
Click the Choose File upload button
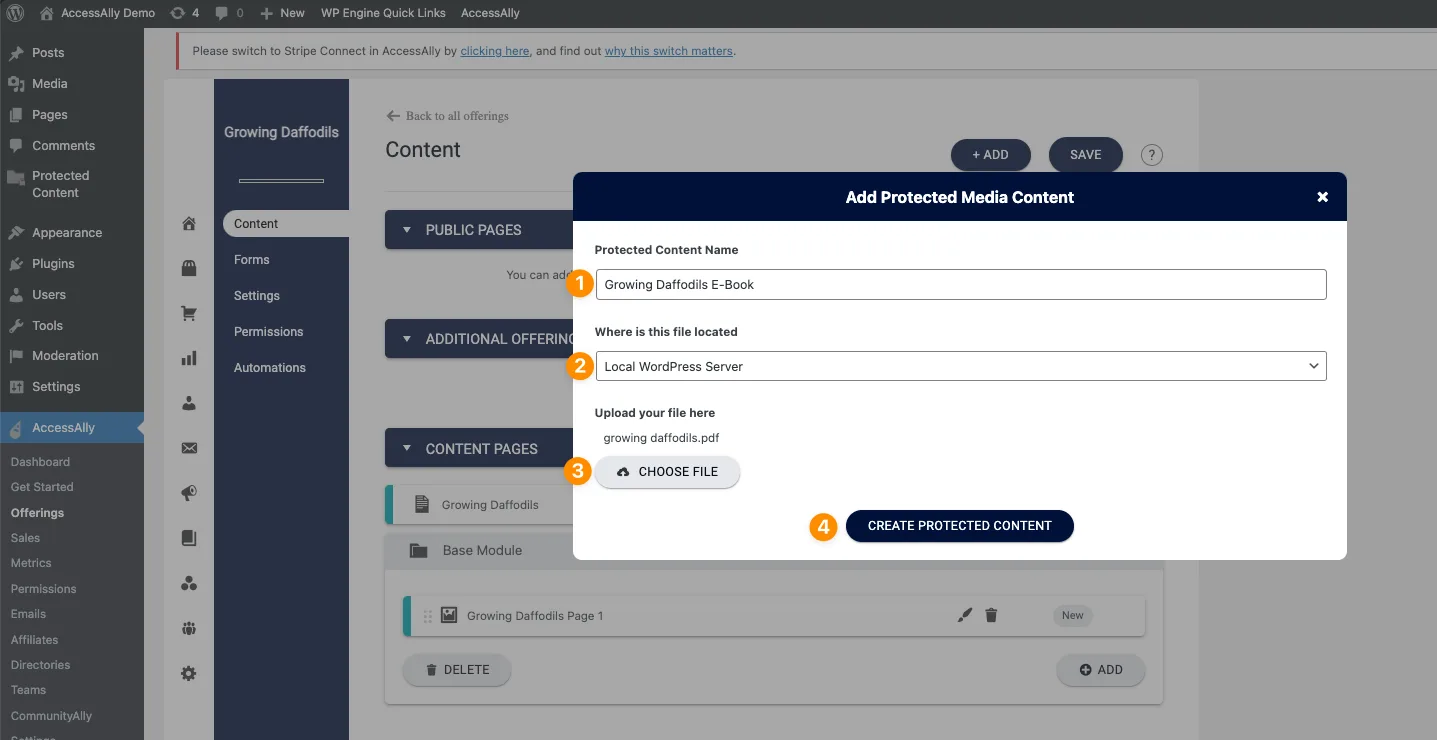pos(667,472)
